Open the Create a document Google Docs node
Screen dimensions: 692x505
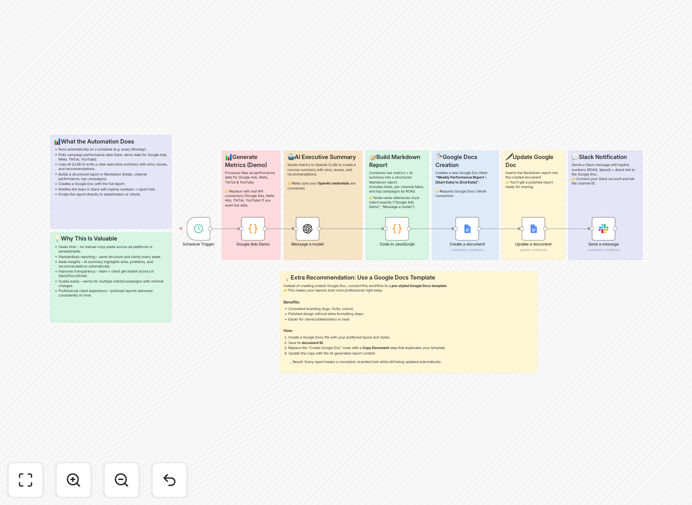467,229
